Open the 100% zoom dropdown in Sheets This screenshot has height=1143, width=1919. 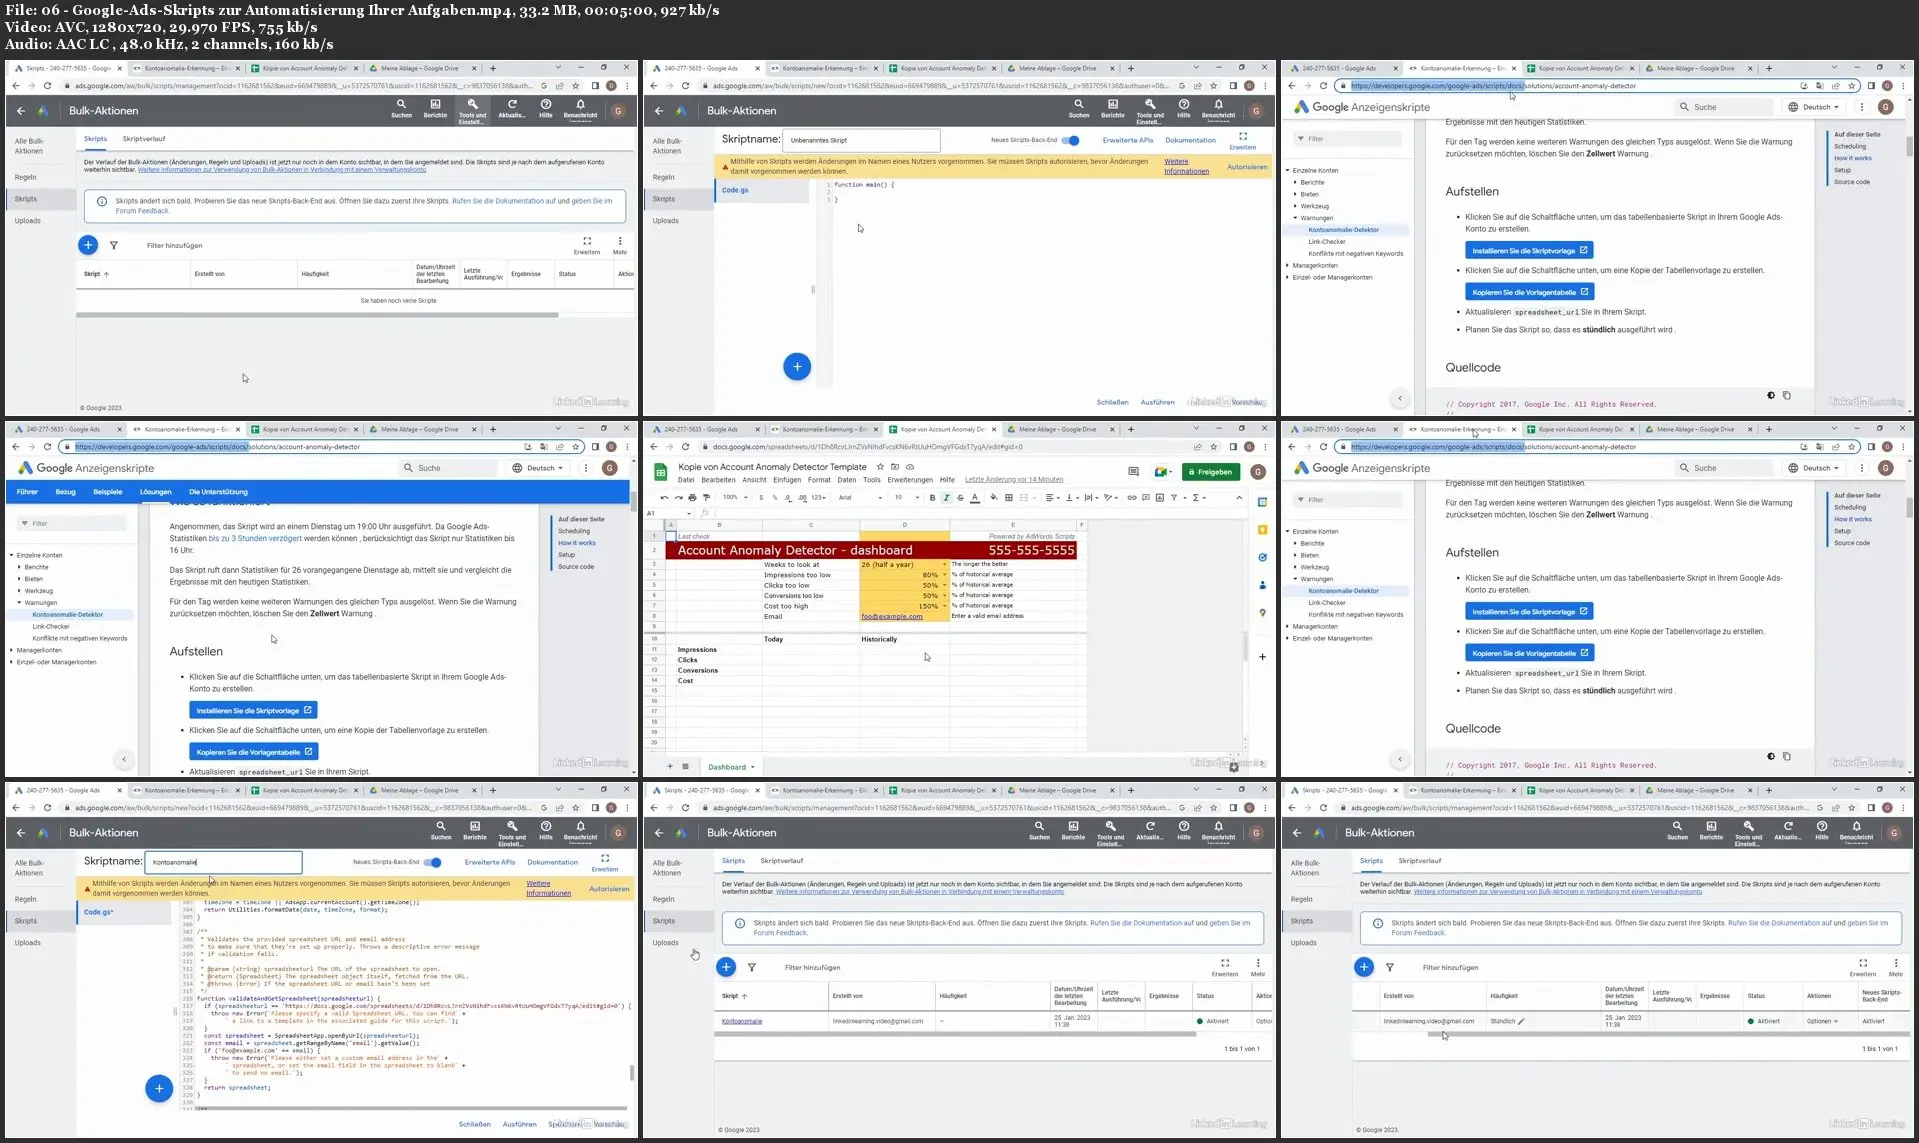(x=735, y=497)
